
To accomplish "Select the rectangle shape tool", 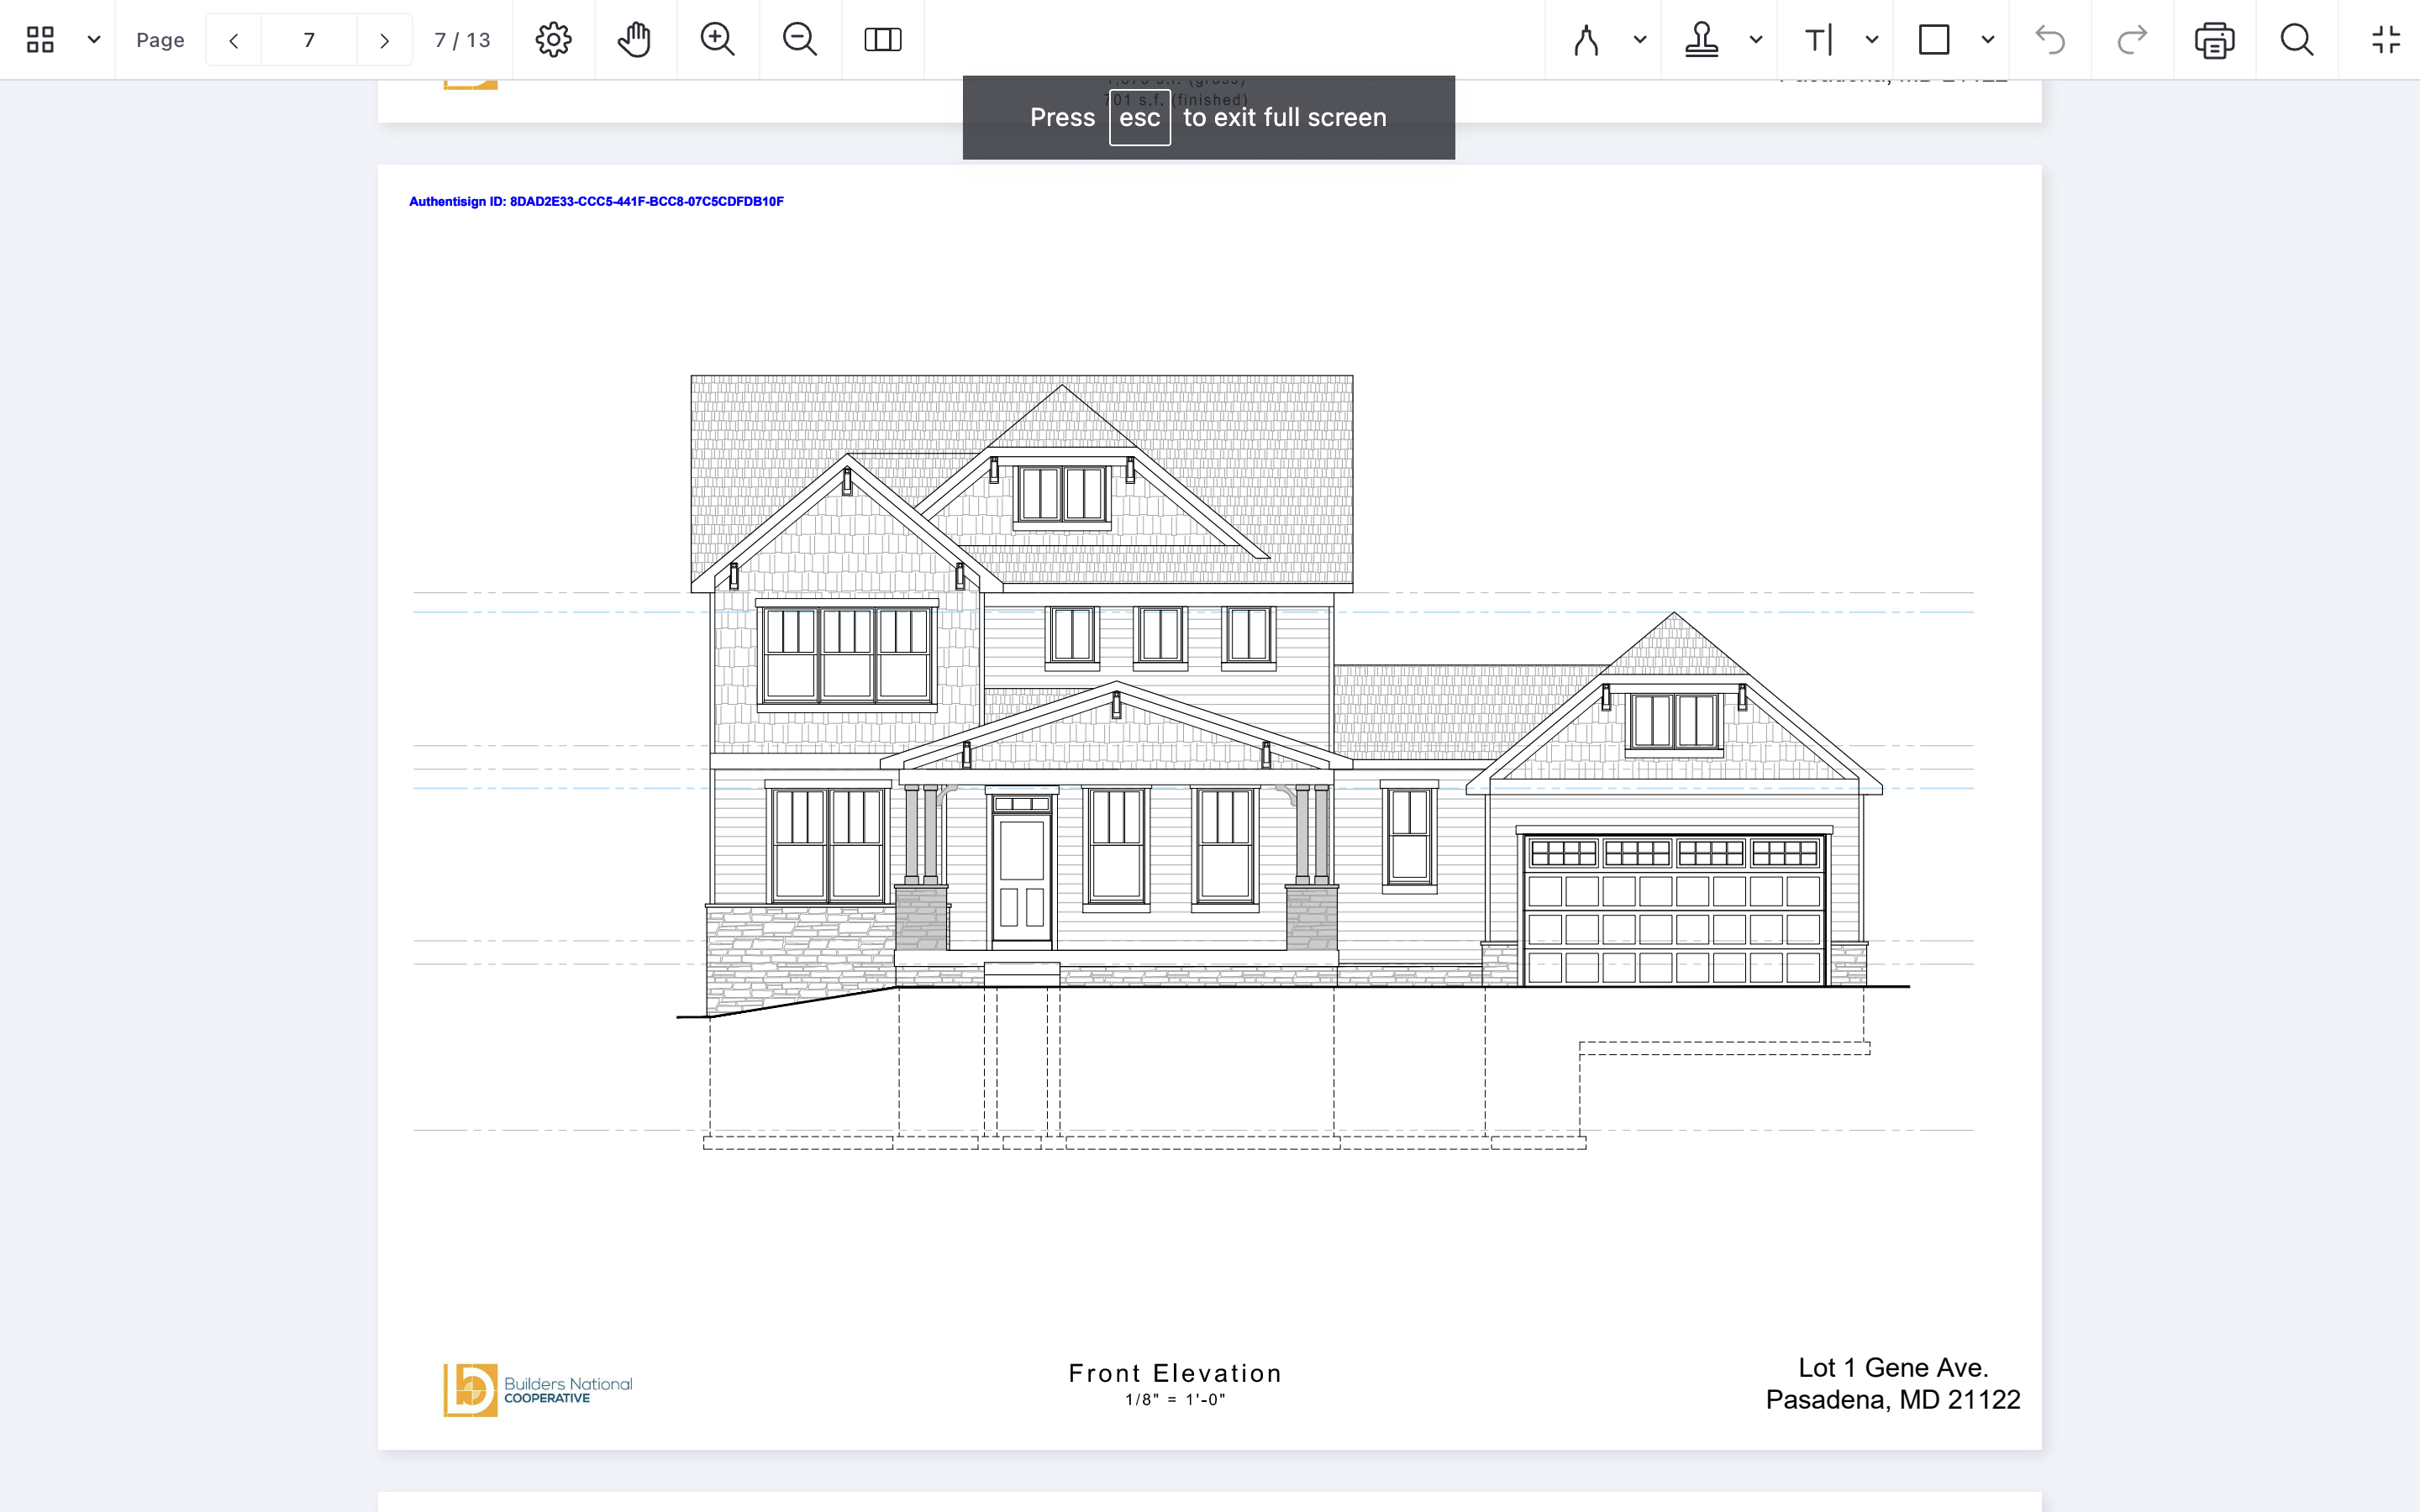I will coord(1934,40).
